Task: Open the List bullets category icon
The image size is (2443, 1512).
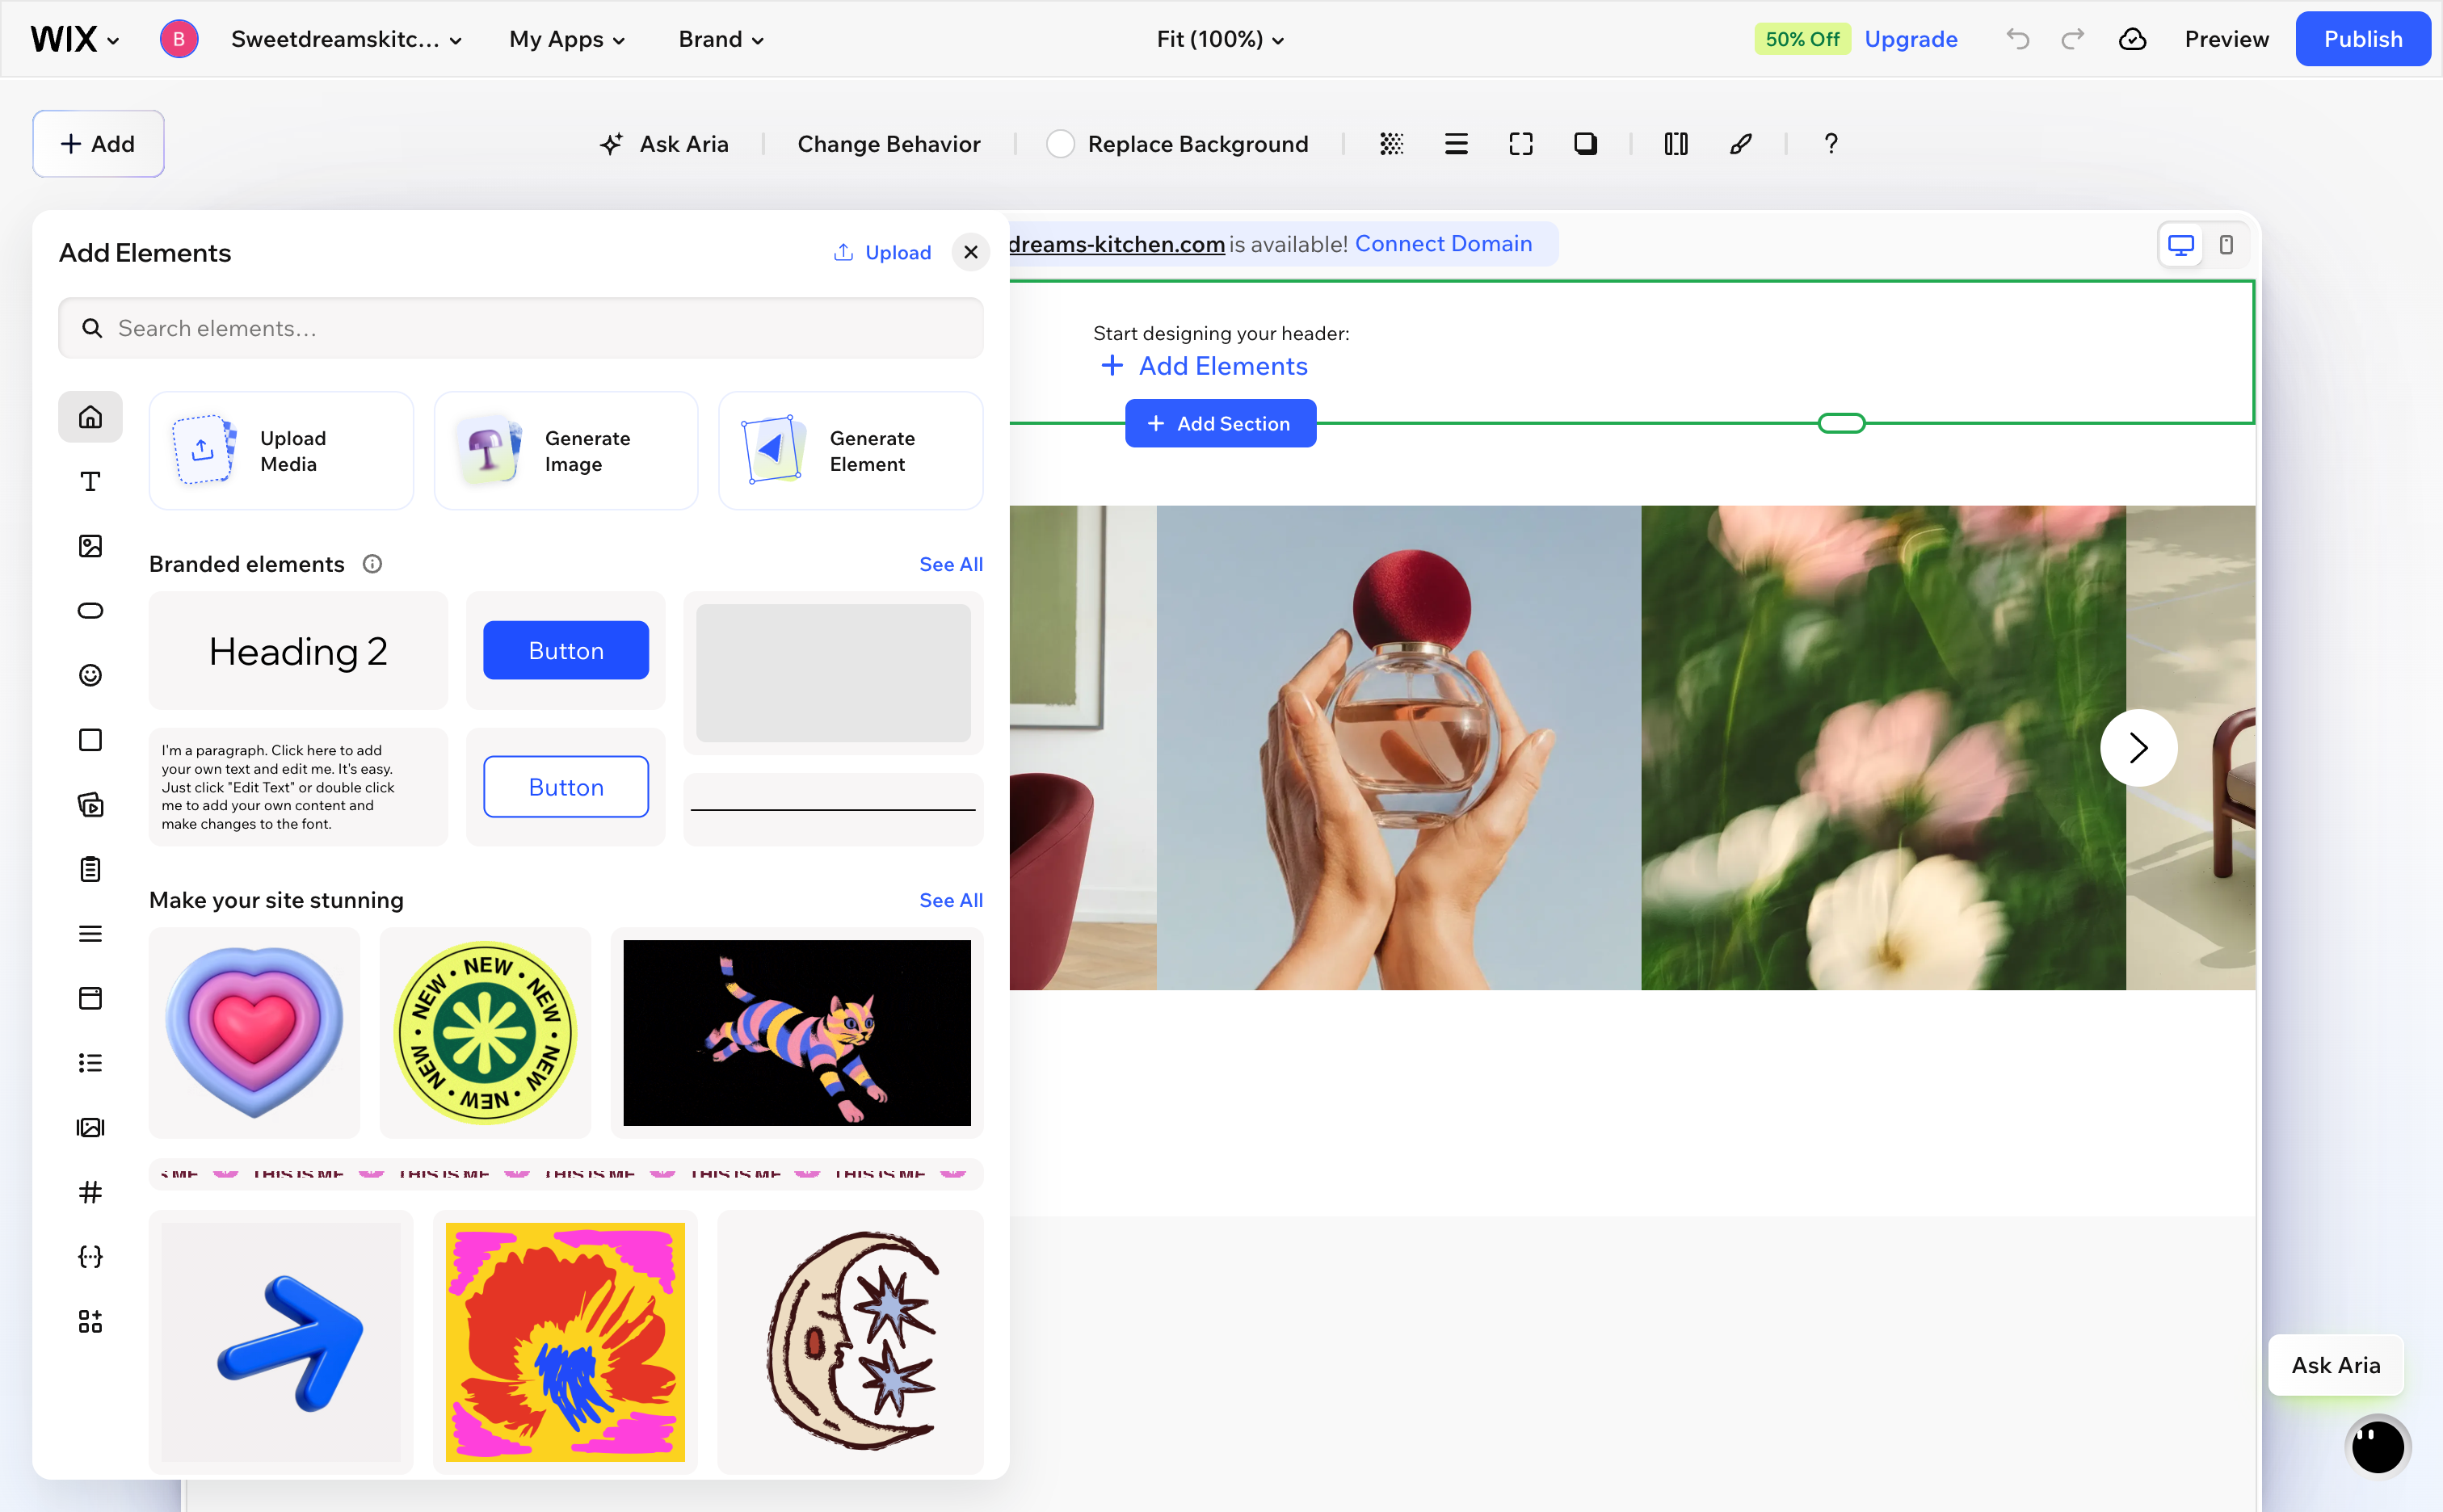Action: (90, 1063)
